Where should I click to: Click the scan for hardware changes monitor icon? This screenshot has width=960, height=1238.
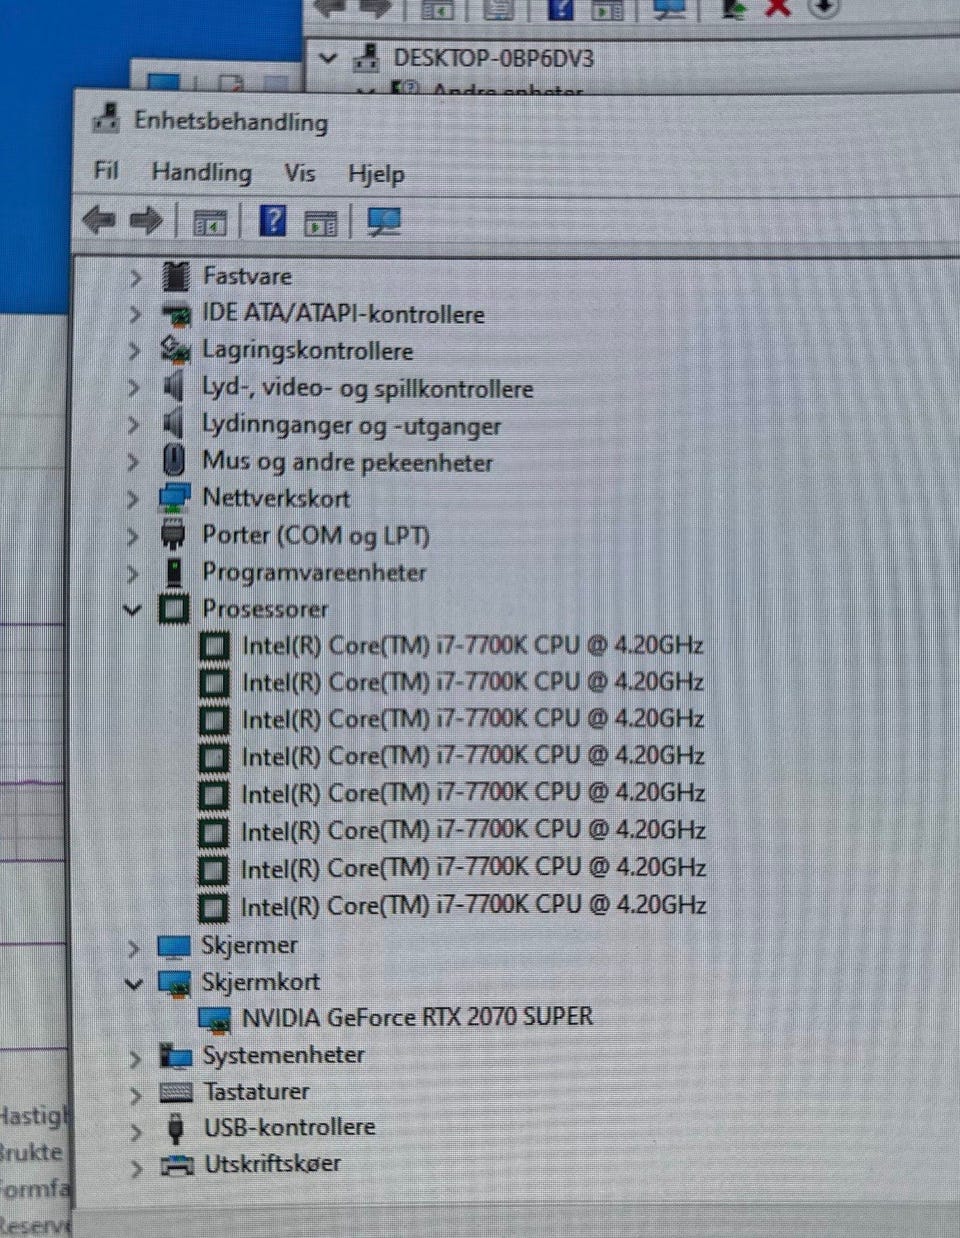pyautogui.click(x=383, y=222)
